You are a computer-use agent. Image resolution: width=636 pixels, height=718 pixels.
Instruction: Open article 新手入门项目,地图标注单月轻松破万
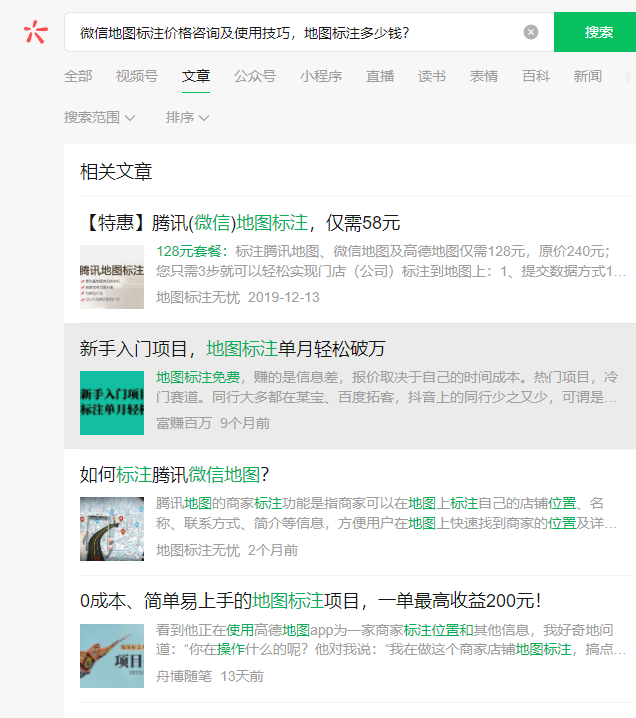pyautogui.click(x=232, y=349)
